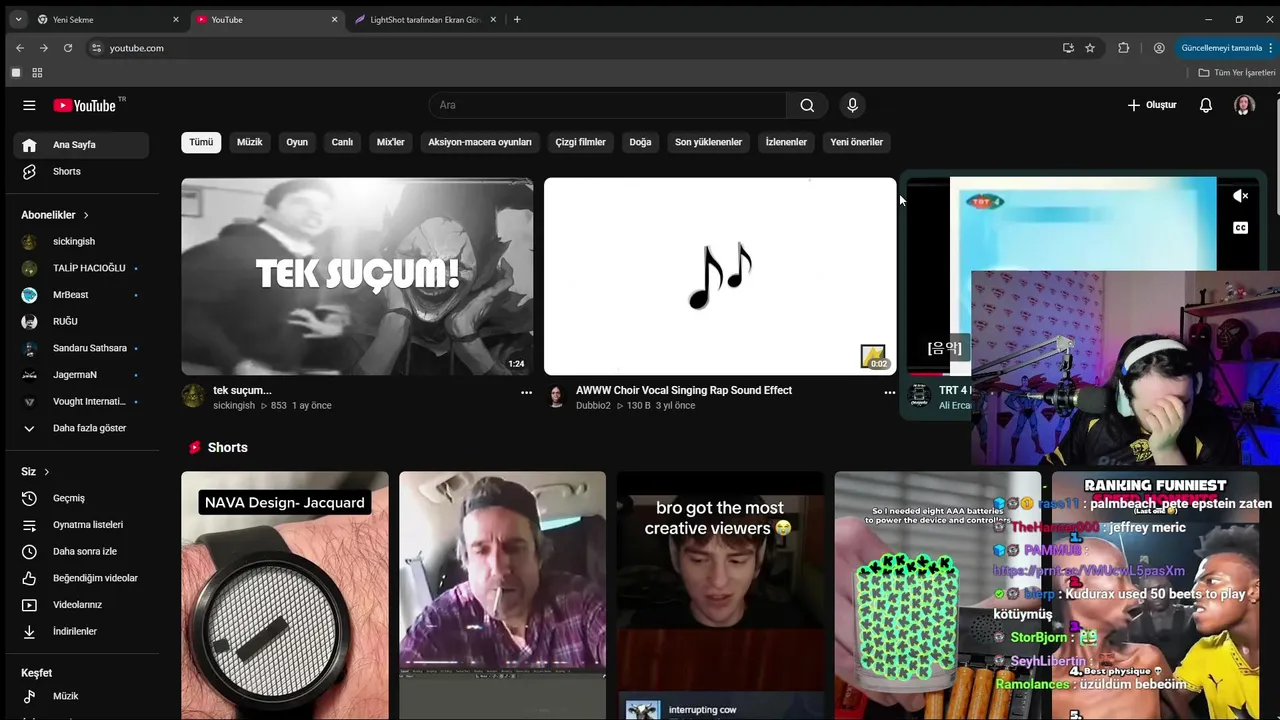The image size is (1280, 720).
Task: Play the AWWW Choir music note thumbnail
Action: click(x=720, y=276)
